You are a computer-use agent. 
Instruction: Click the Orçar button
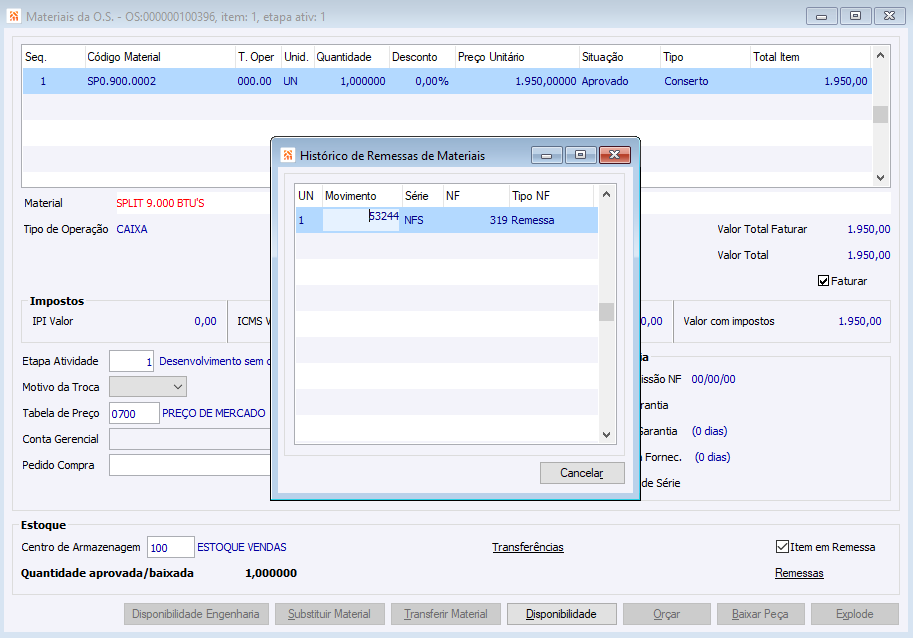point(667,614)
